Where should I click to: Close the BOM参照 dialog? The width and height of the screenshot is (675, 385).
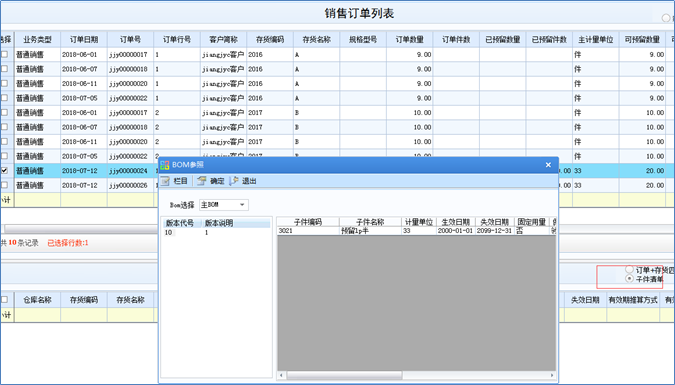(x=548, y=165)
